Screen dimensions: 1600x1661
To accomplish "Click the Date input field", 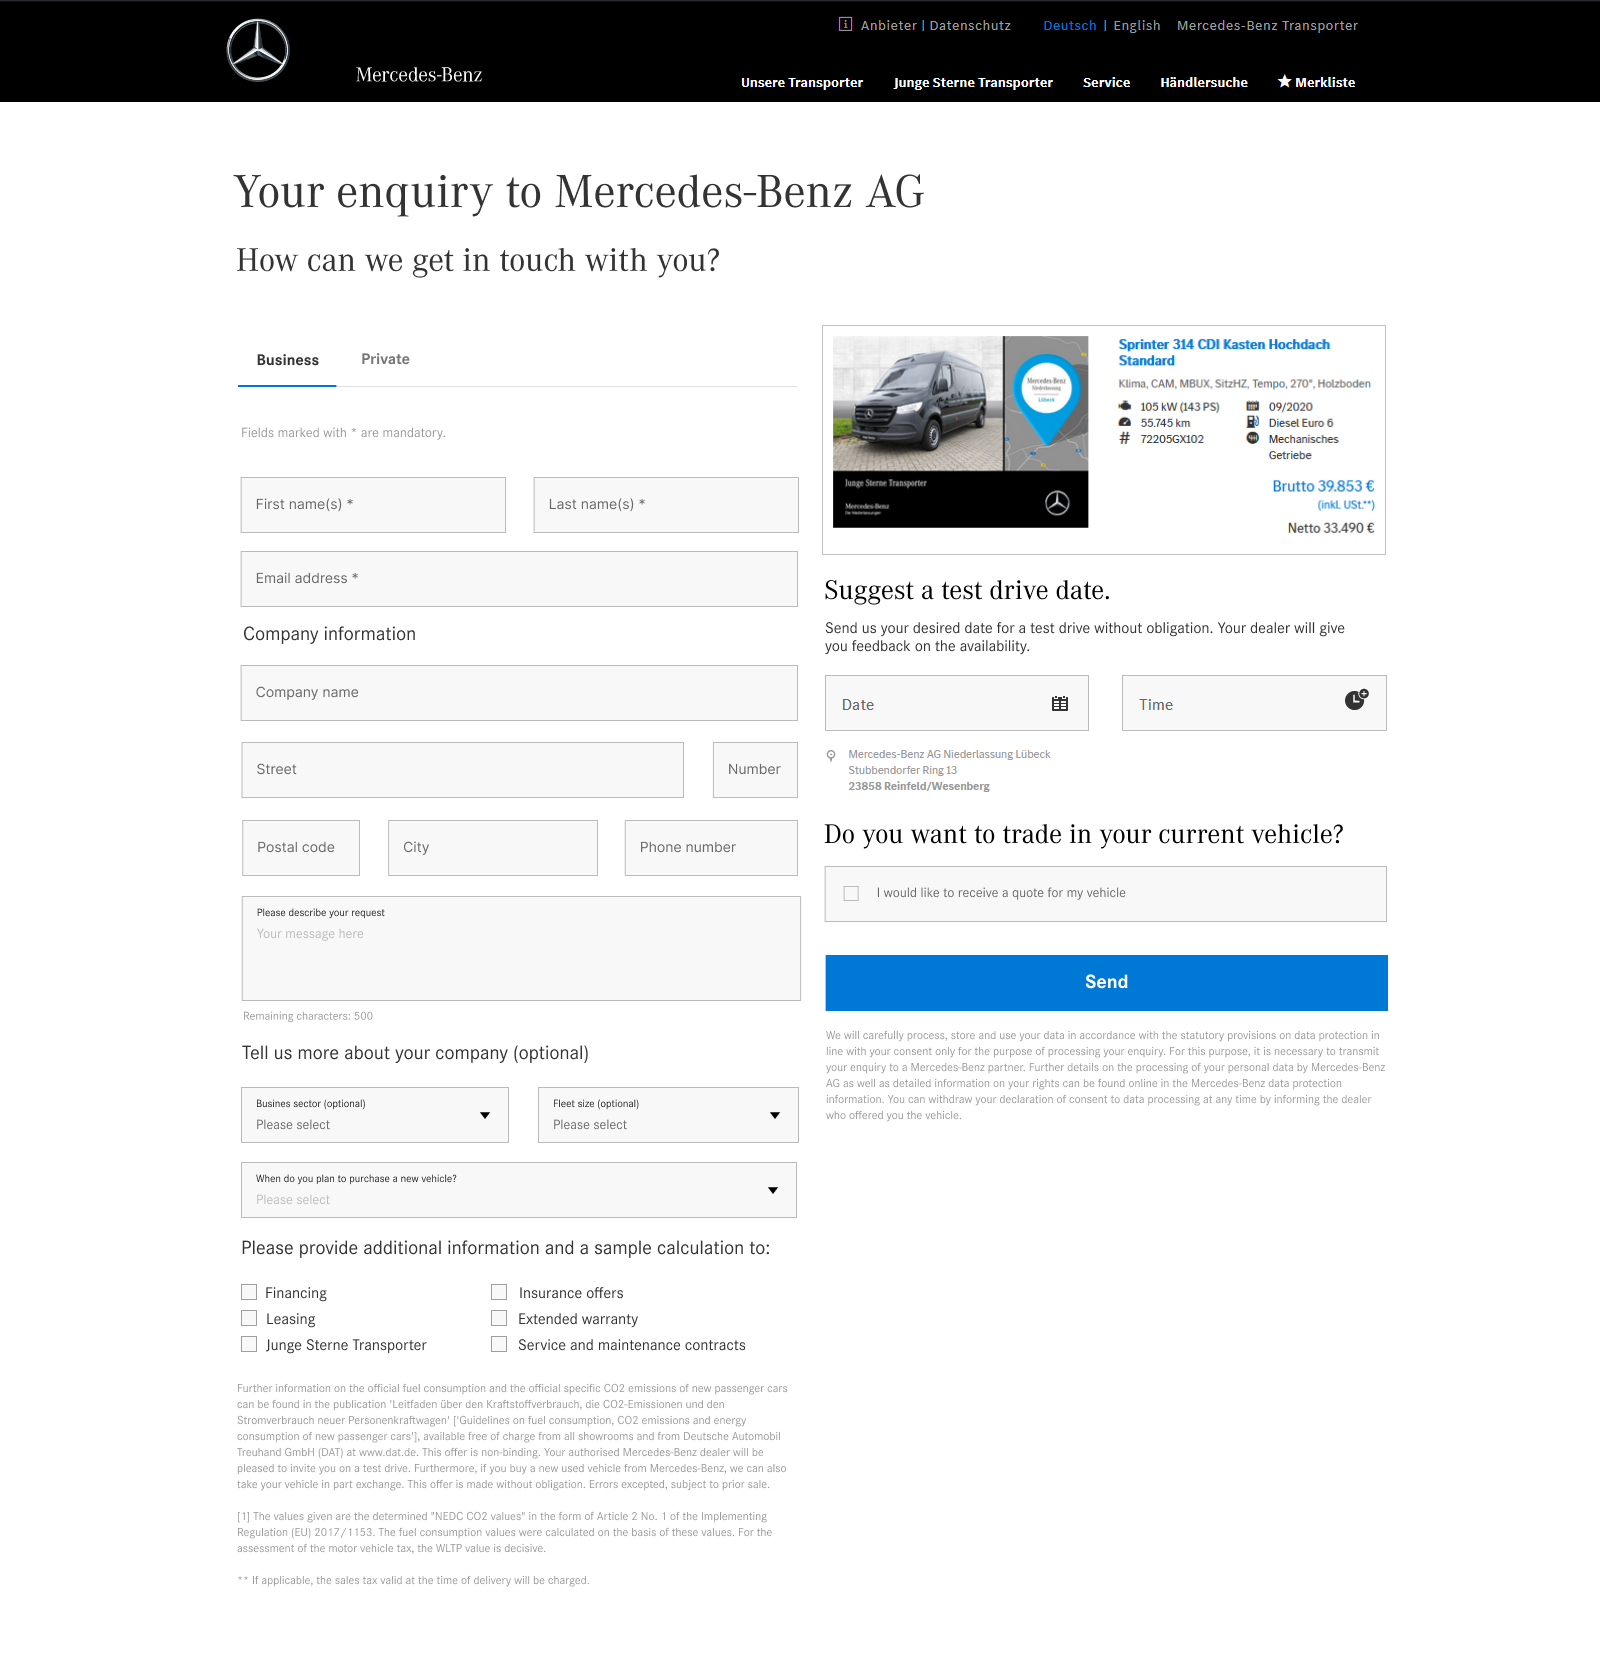I will (957, 703).
